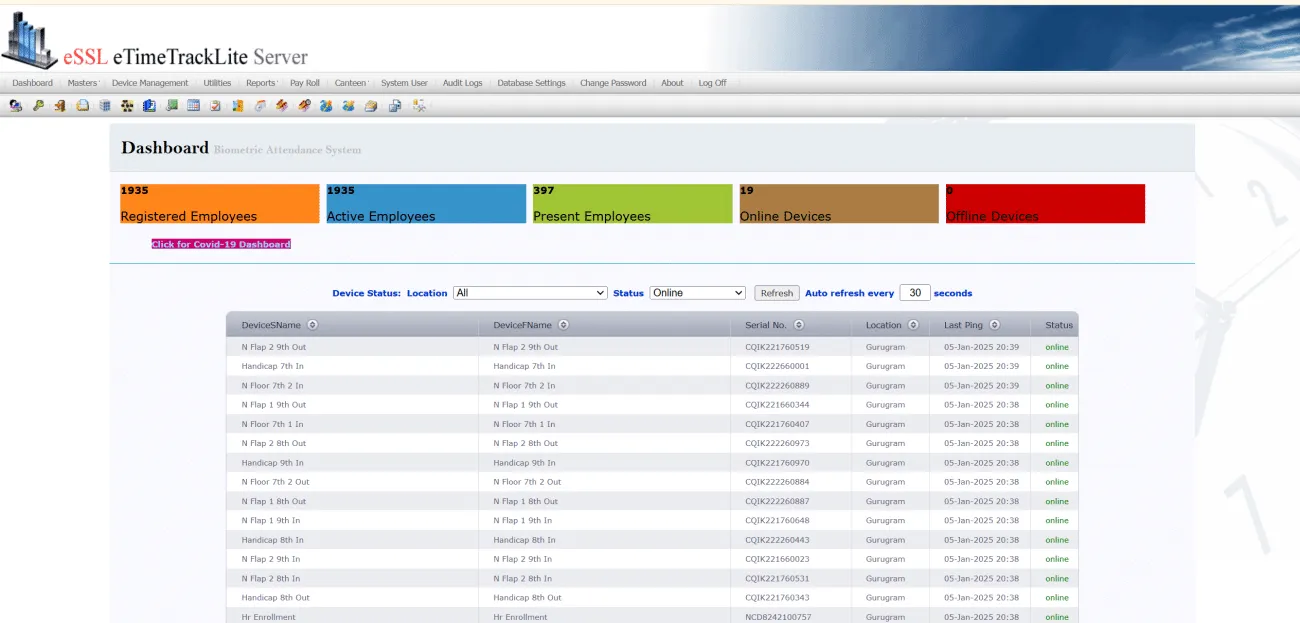1300x623 pixels.
Task: Click the organization chart toolbar icon
Action: pos(127,105)
